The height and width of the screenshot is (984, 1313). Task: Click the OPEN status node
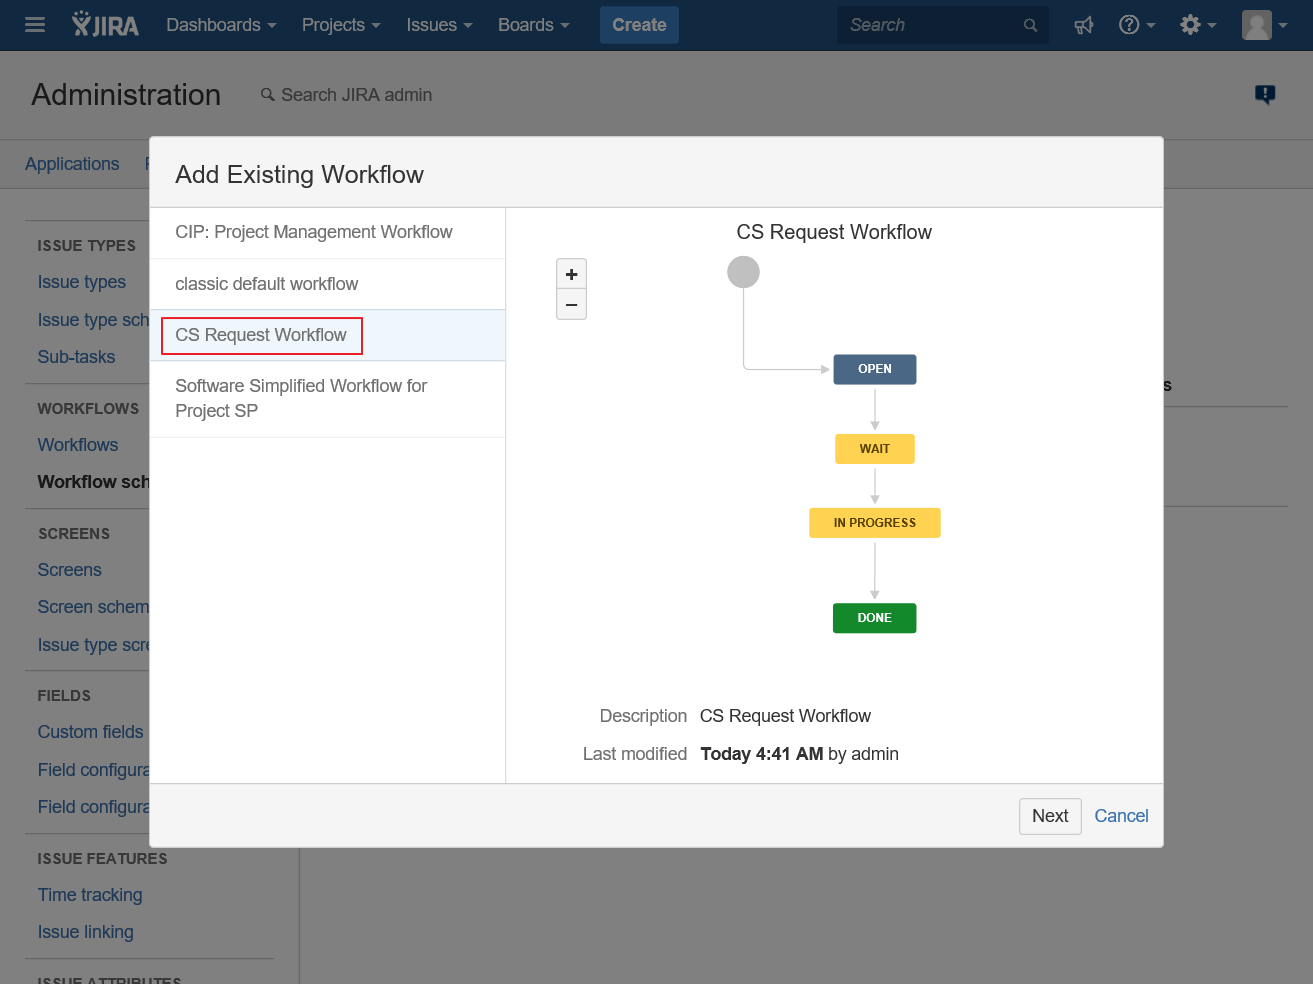click(x=875, y=369)
